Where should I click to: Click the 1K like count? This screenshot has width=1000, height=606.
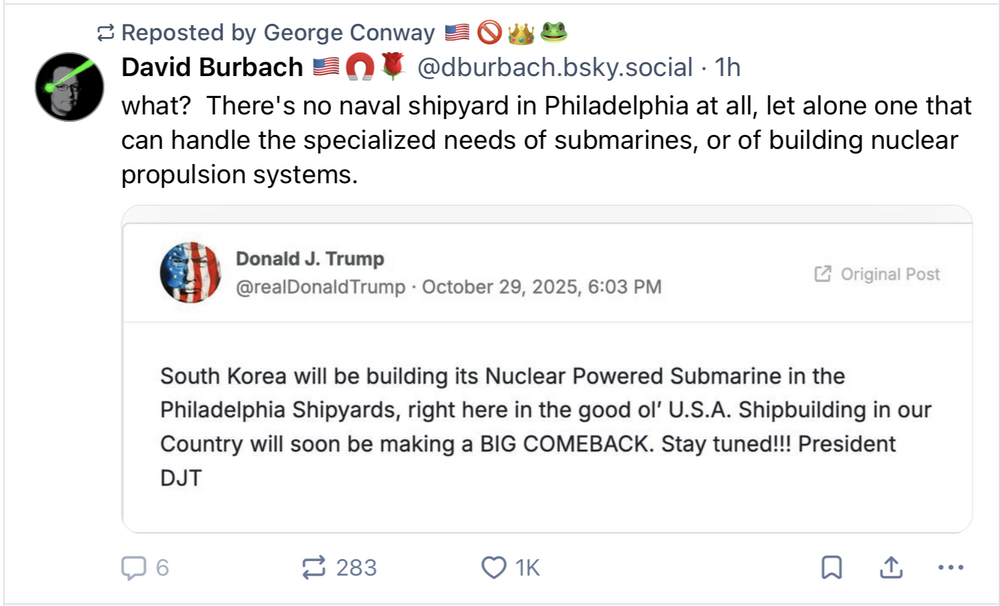coord(527,568)
